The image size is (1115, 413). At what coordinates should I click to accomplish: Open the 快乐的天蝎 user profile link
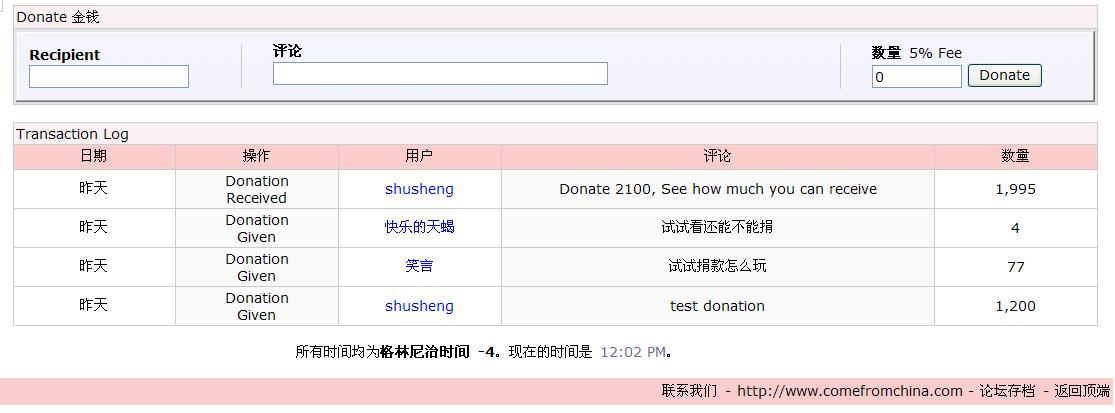419,227
